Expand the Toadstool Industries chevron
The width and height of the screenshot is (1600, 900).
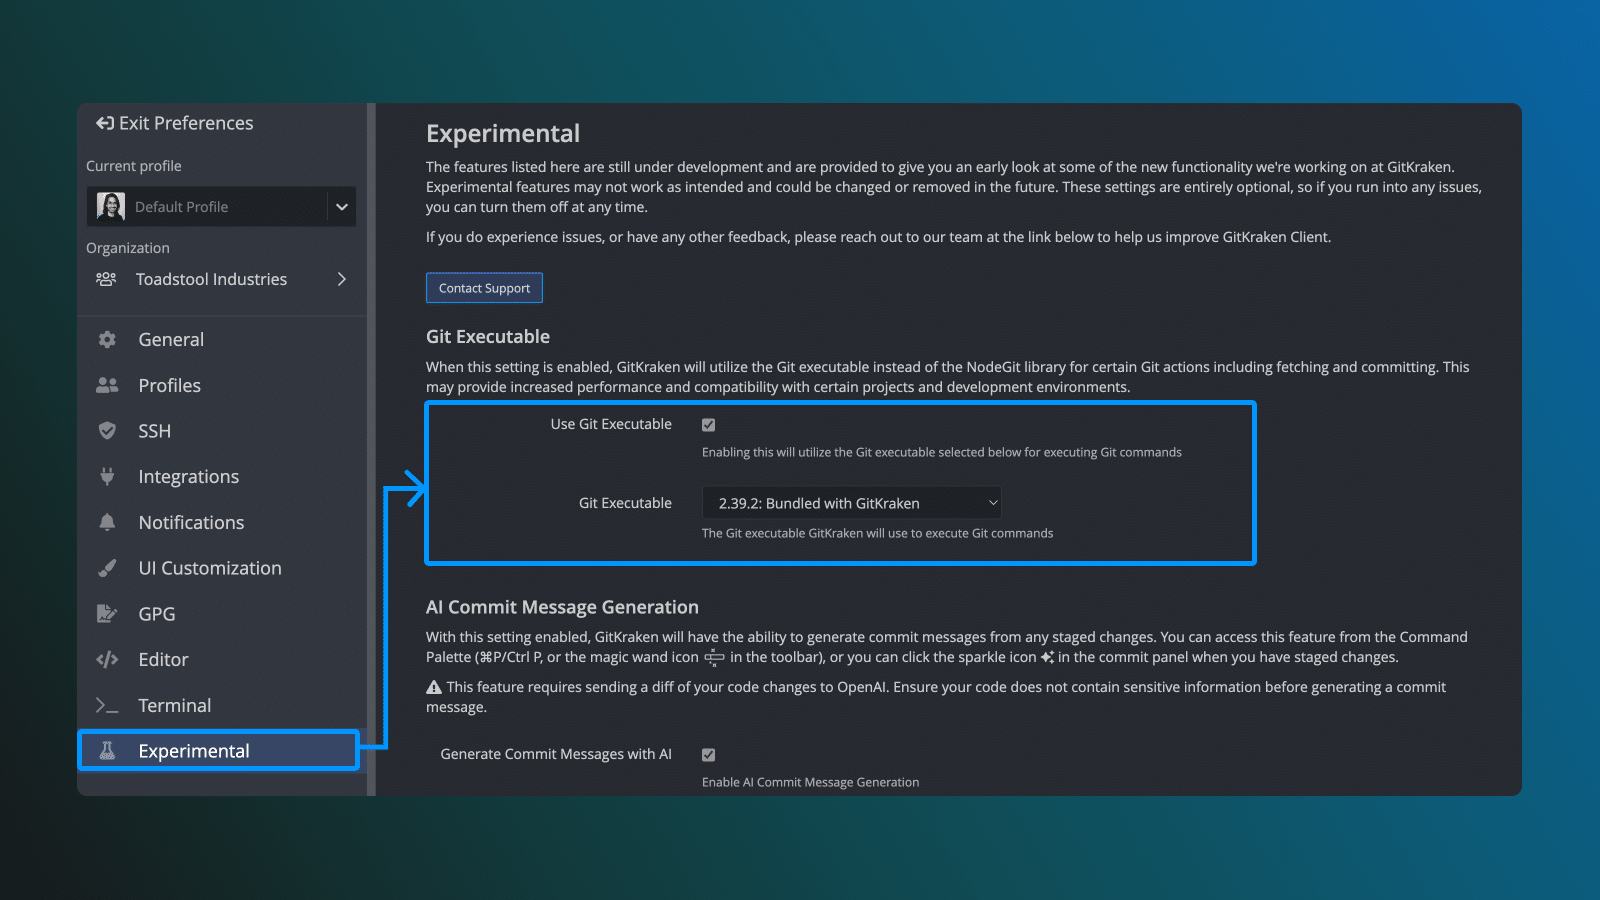(x=341, y=279)
